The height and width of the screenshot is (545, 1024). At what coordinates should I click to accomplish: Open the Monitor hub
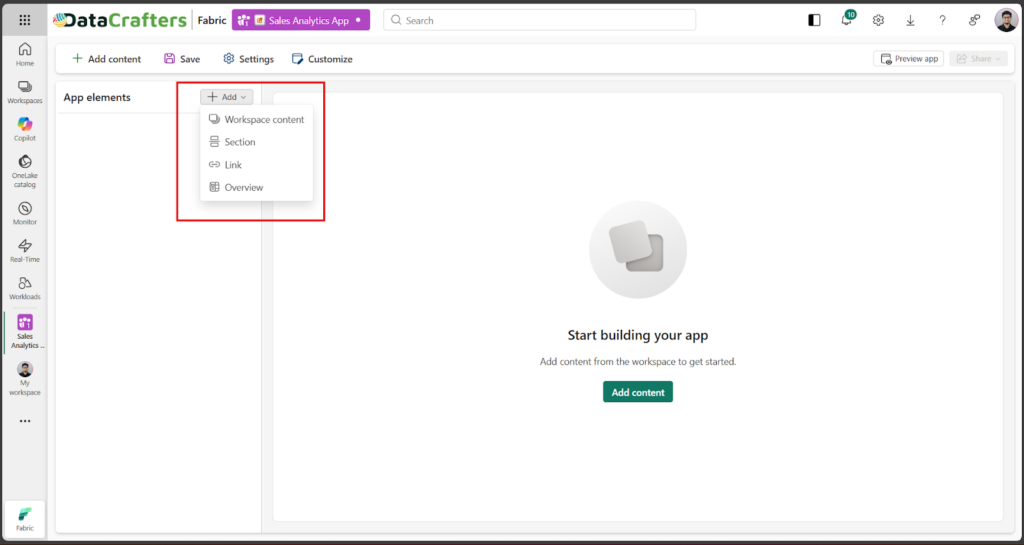click(25, 213)
